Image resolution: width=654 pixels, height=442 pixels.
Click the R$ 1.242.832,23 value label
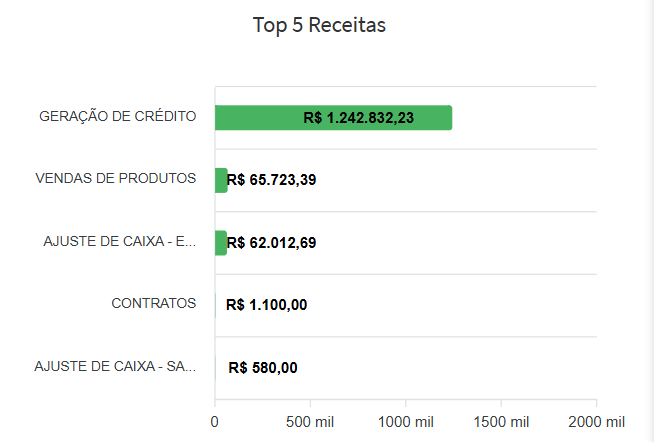[358, 118]
